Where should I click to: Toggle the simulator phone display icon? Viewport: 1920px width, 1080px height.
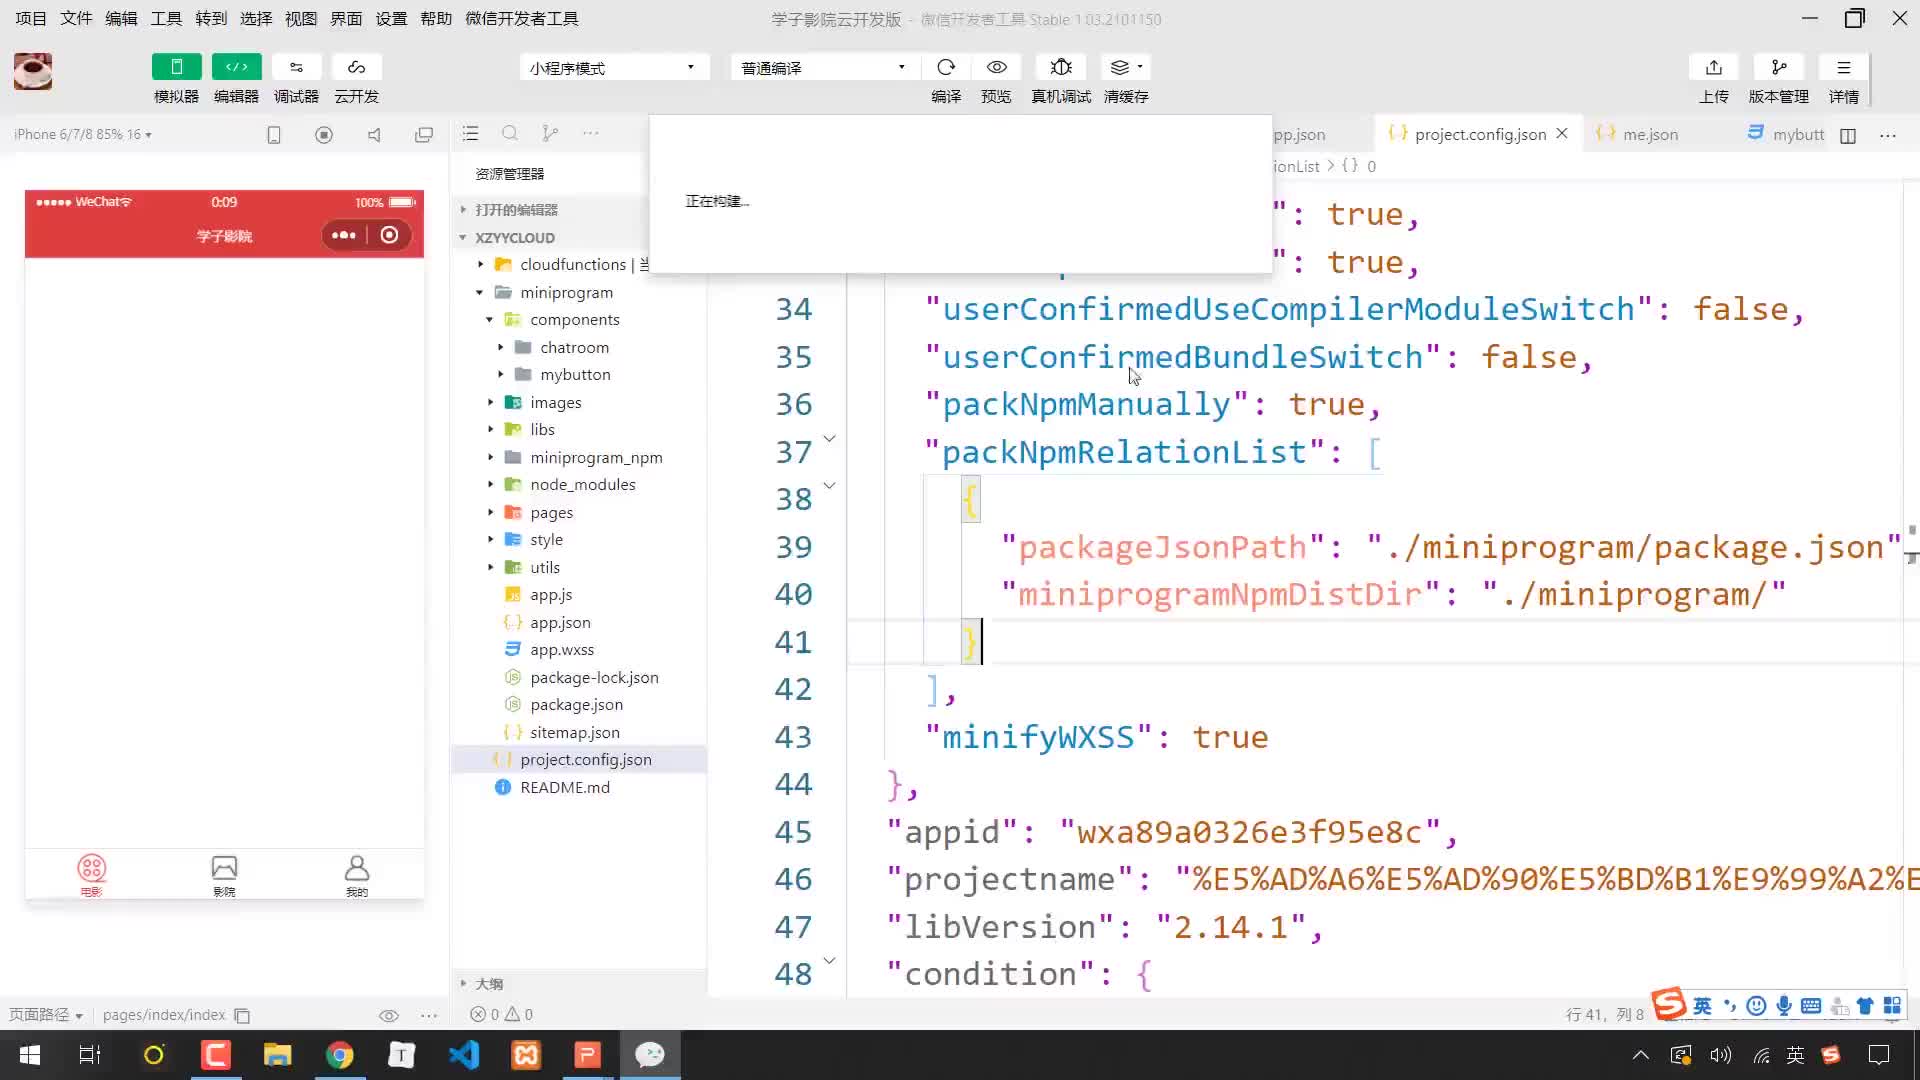pyautogui.click(x=274, y=134)
